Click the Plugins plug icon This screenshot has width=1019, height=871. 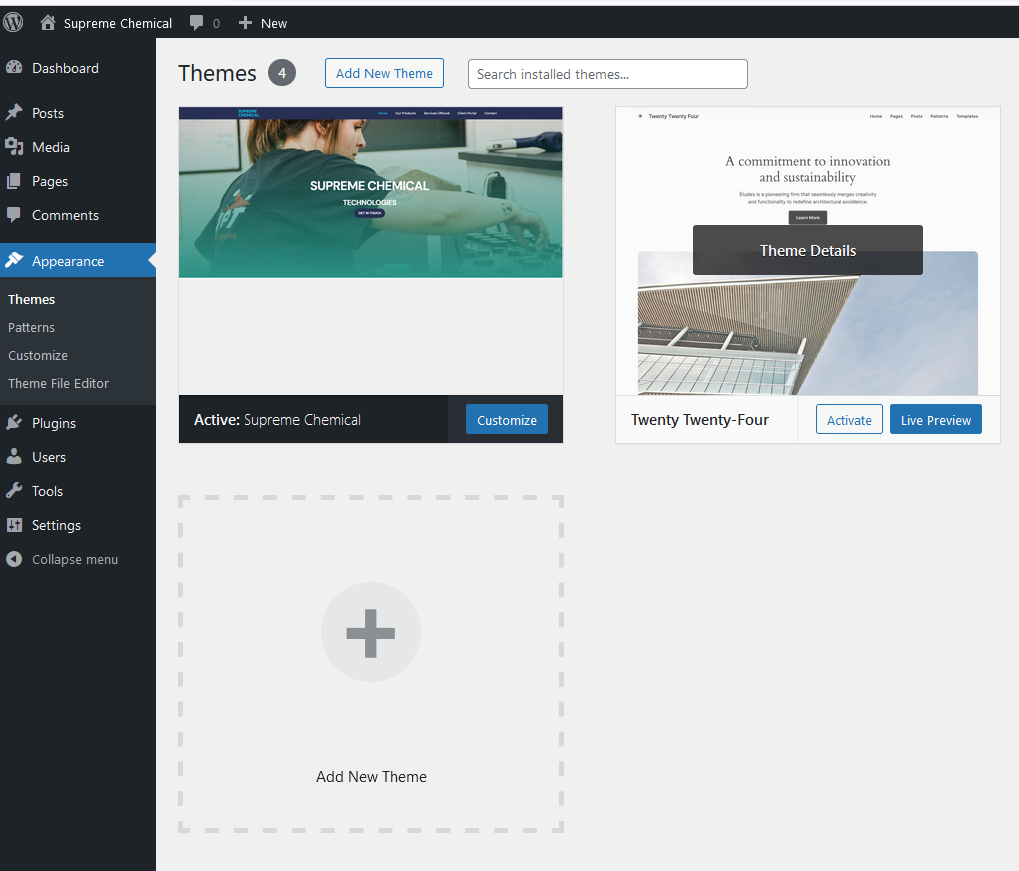tap(14, 423)
